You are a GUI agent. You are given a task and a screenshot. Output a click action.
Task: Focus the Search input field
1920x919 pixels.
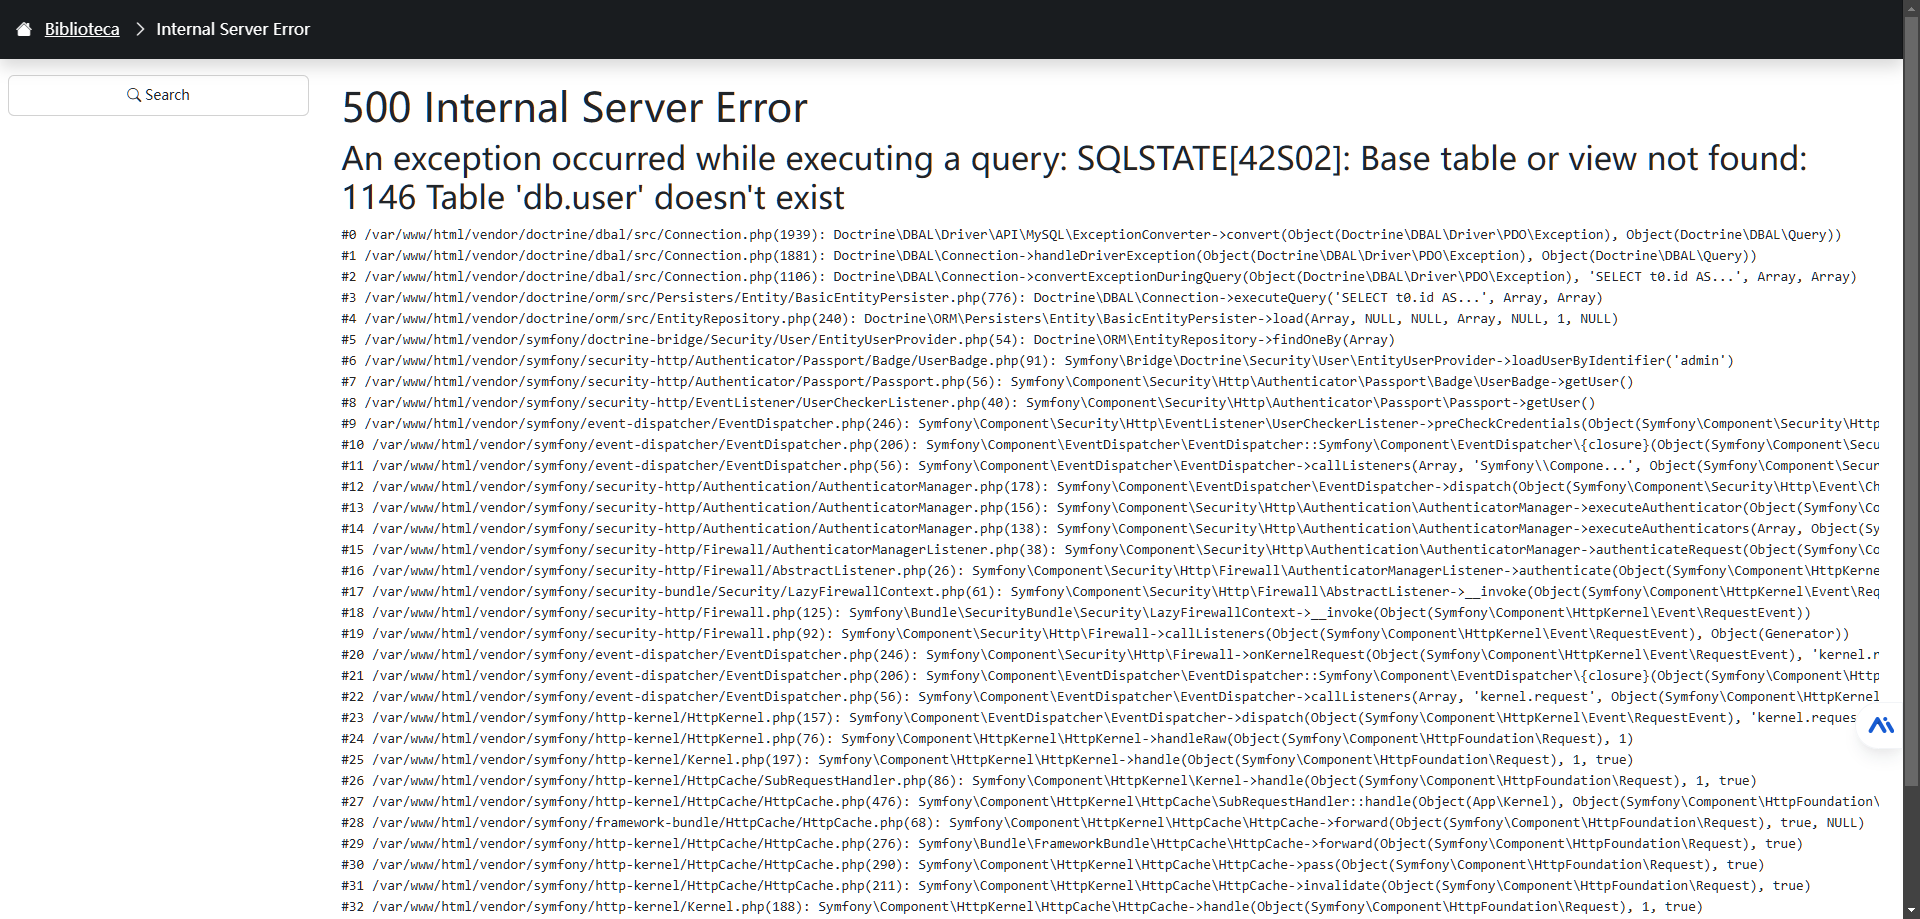(158, 95)
